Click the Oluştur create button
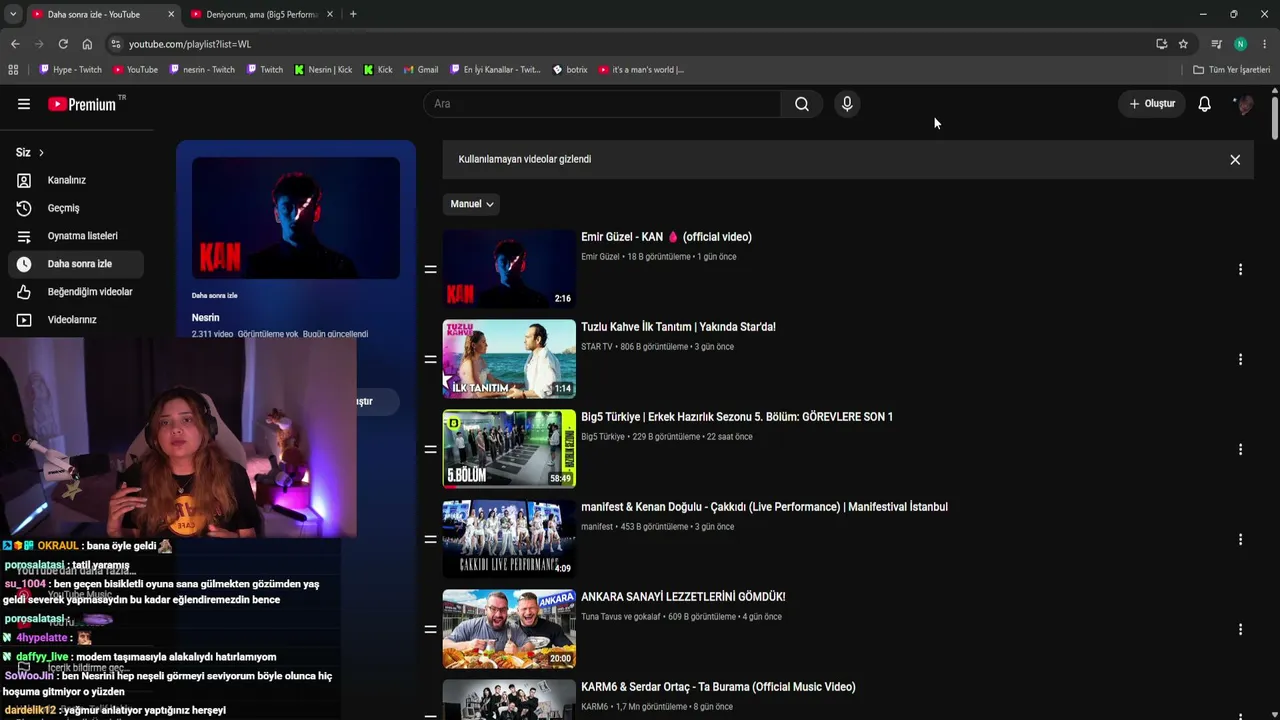The height and width of the screenshot is (720, 1280). 1152,104
